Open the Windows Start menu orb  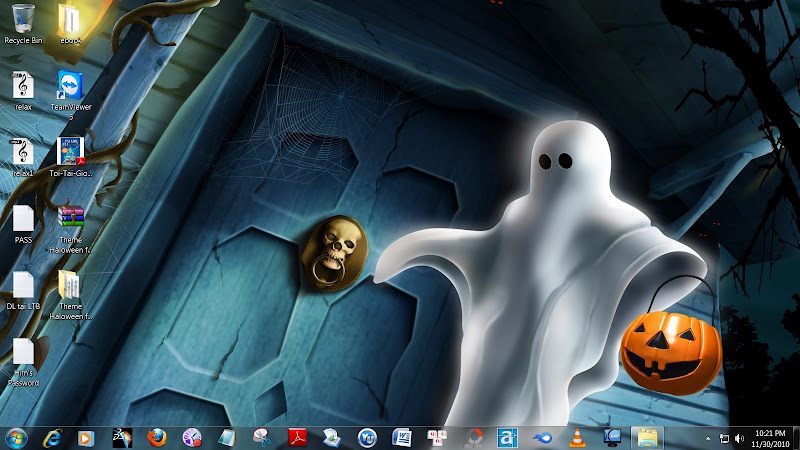point(17,438)
